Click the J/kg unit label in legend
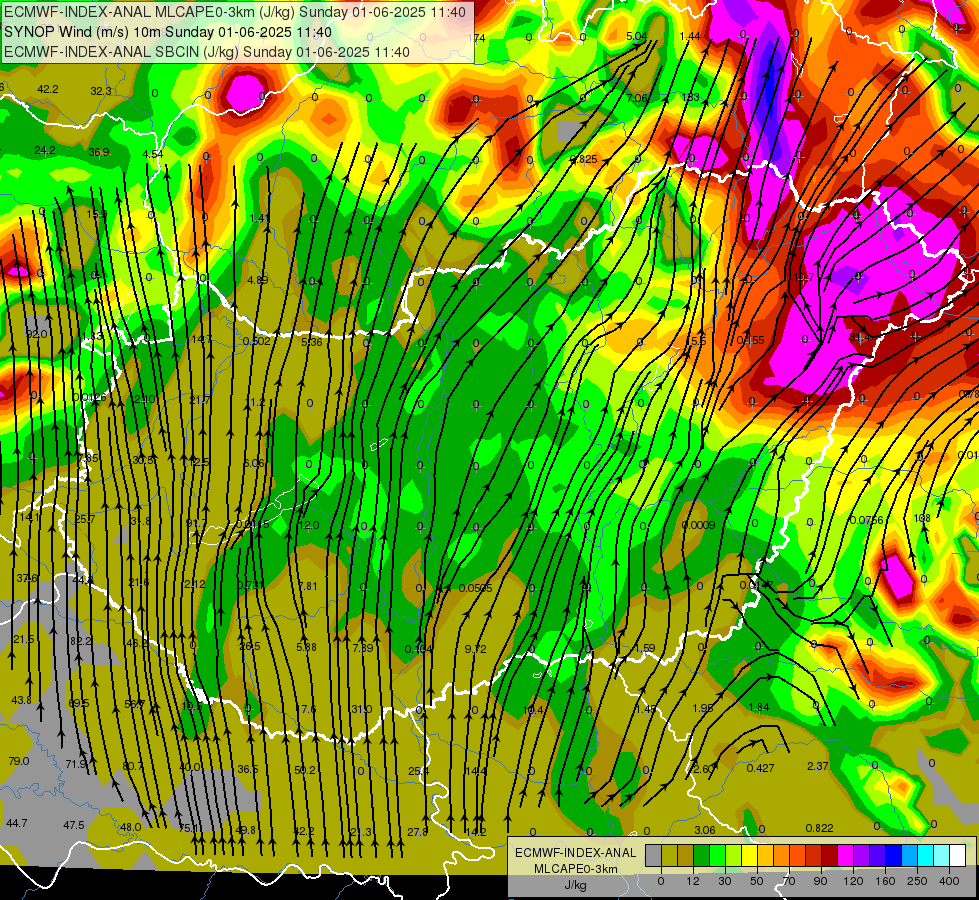979x900 pixels. (575, 885)
